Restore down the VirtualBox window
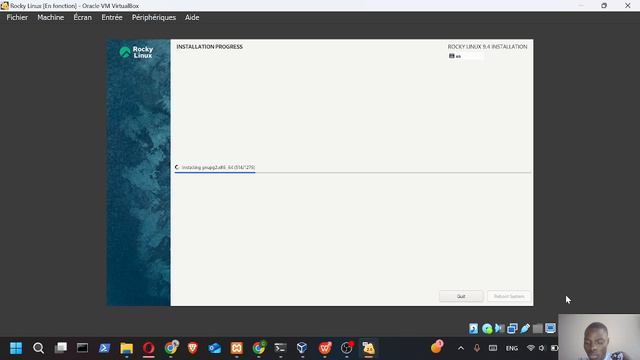The image size is (640, 360). pyautogui.click(x=604, y=6)
